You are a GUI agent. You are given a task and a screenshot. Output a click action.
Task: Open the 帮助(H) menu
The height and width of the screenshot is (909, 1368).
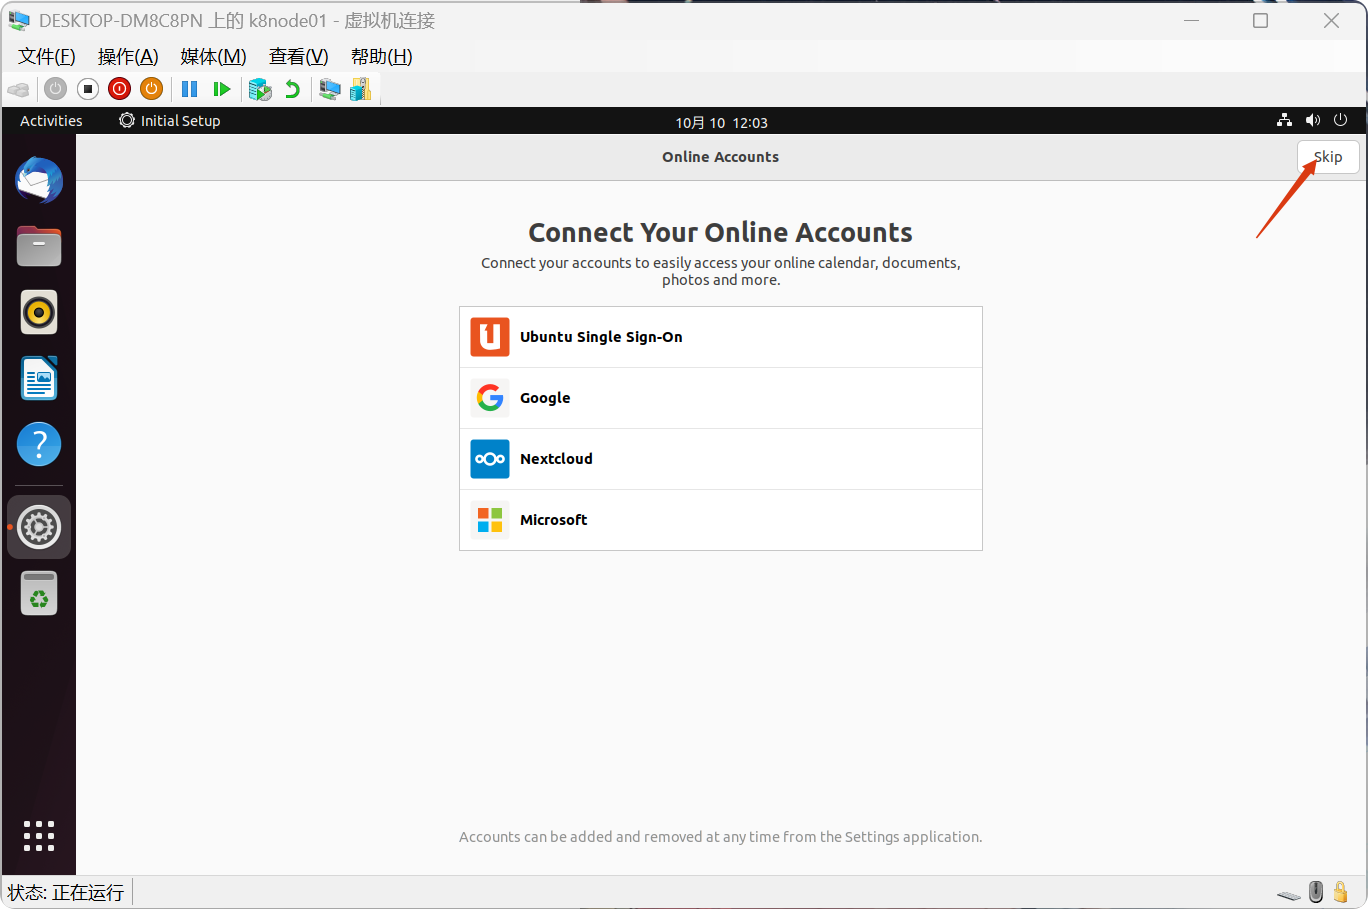click(381, 57)
